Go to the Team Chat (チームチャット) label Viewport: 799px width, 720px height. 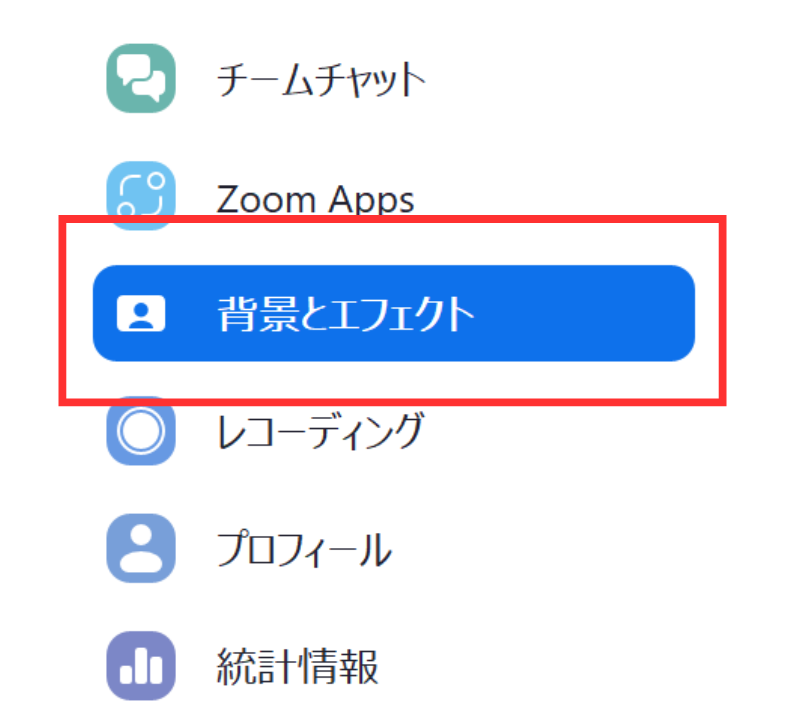[321, 79]
